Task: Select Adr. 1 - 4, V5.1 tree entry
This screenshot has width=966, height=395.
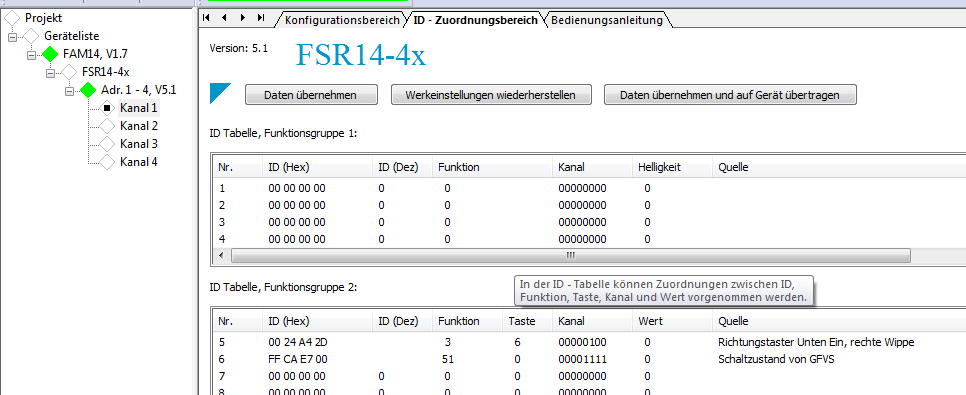Action: 139,90
